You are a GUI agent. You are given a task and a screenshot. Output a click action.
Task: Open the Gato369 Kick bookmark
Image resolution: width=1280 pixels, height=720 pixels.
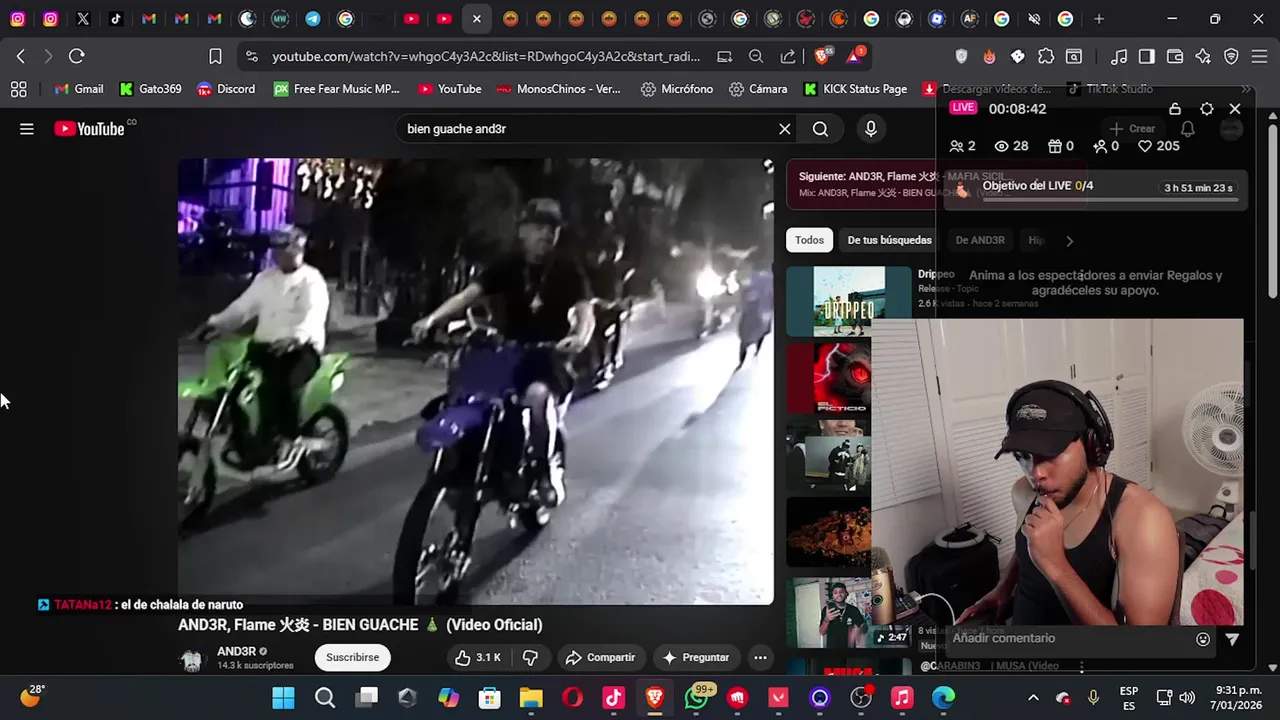(x=150, y=89)
